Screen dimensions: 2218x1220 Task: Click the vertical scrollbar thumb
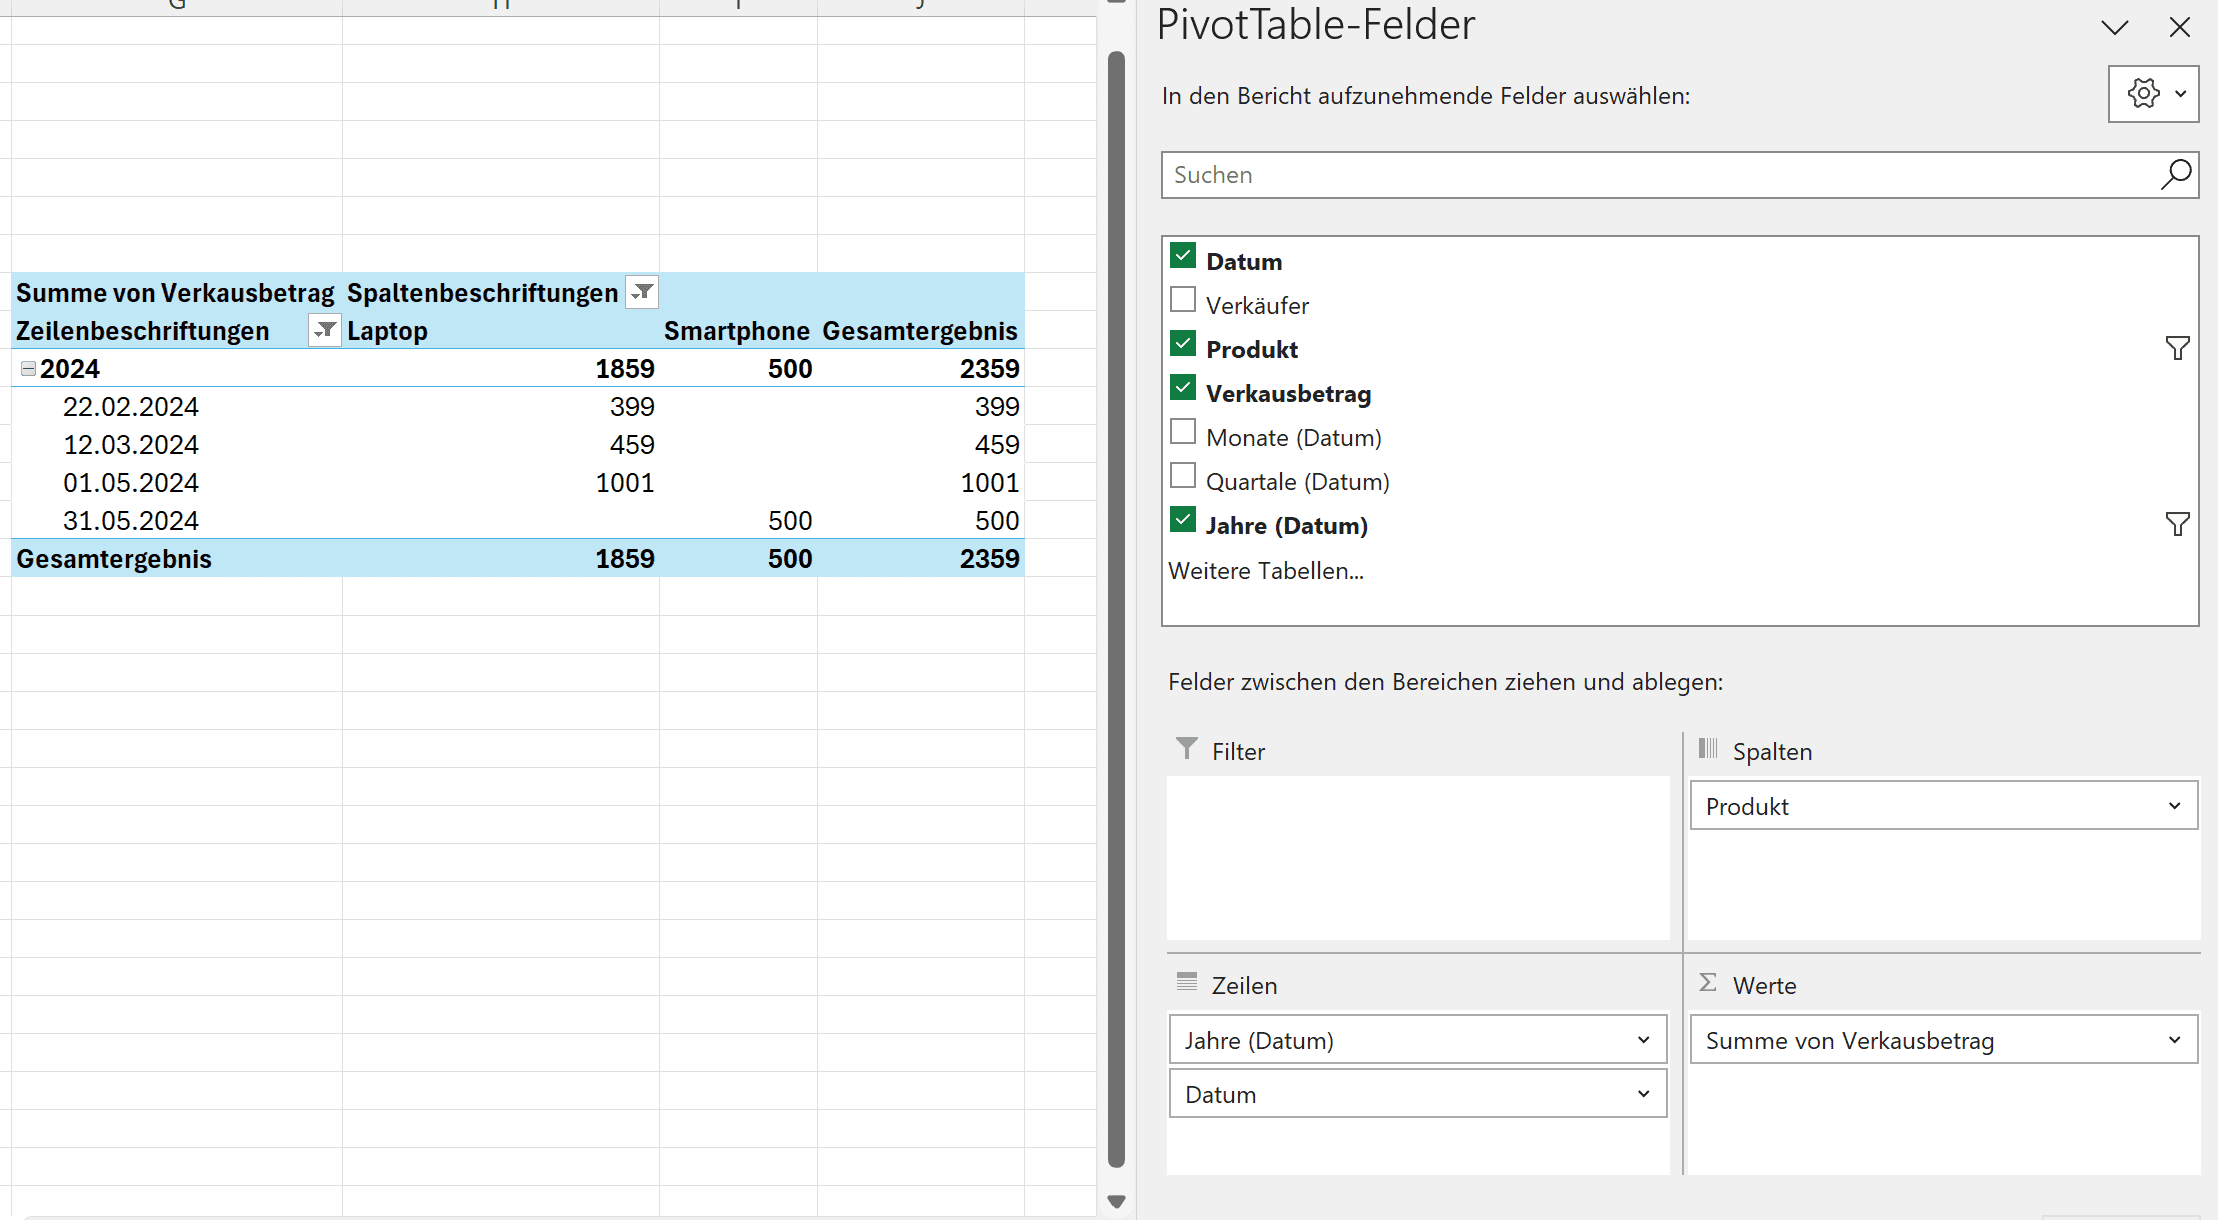[1117, 610]
